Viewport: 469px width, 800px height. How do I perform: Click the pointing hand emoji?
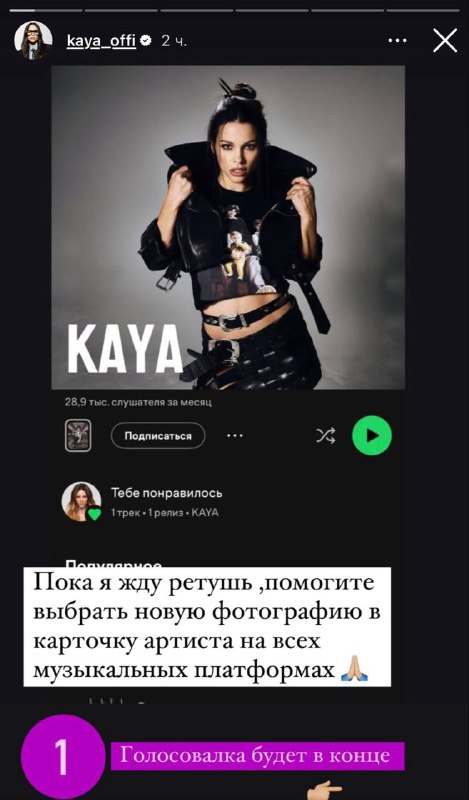click(x=324, y=789)
